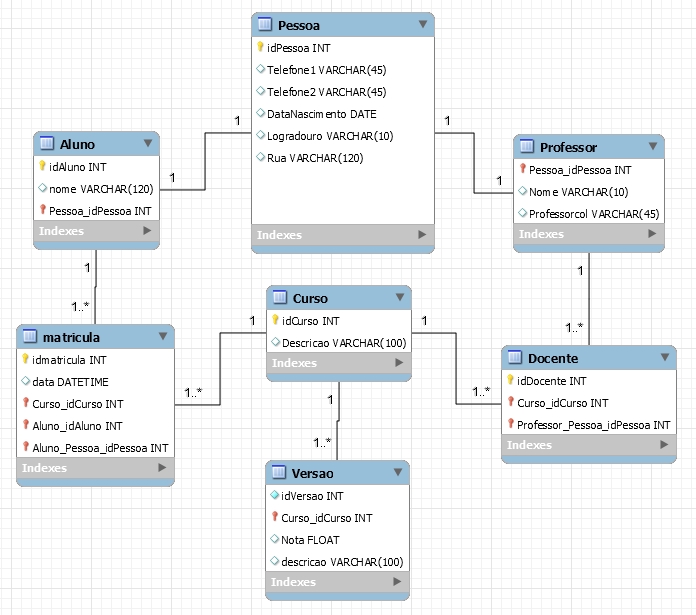Click the diamond icon beside DataNascimento
Image resolution: width=696 pixels, height=615 pixels.
pyautogui.click(x=261, y=114)
